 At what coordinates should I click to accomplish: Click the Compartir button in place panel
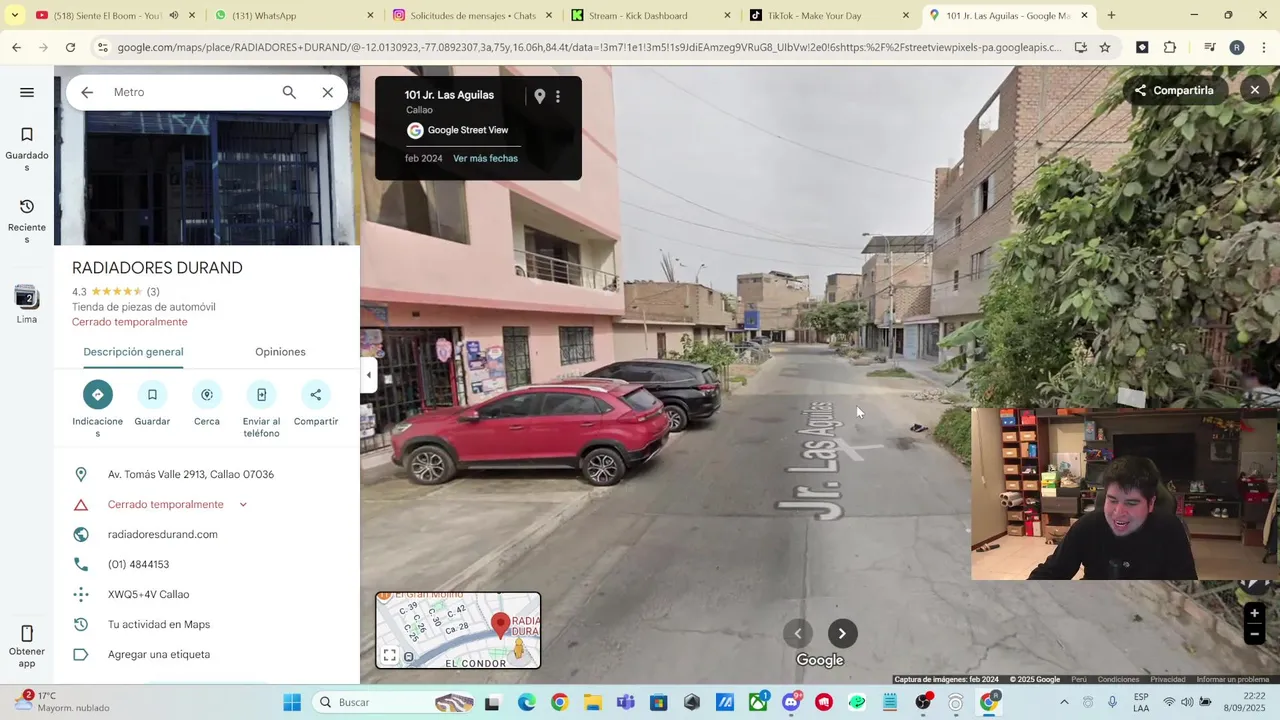click(316, 404)
